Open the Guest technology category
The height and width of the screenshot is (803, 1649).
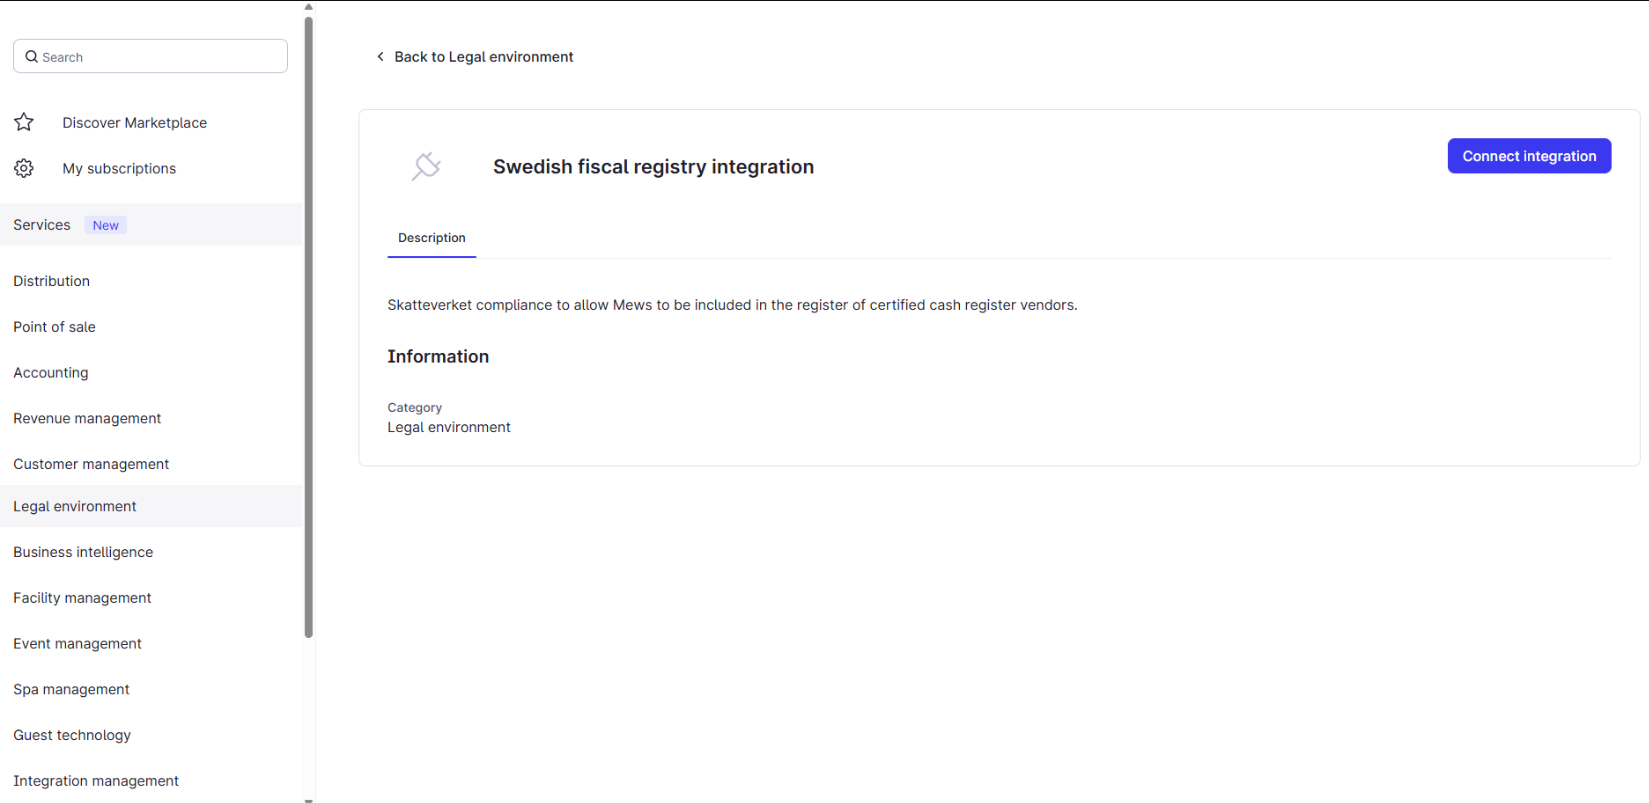coord(72,735)
